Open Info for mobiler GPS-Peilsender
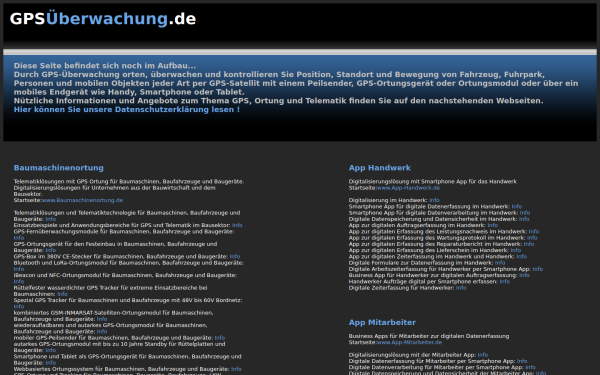 (220, 338)
